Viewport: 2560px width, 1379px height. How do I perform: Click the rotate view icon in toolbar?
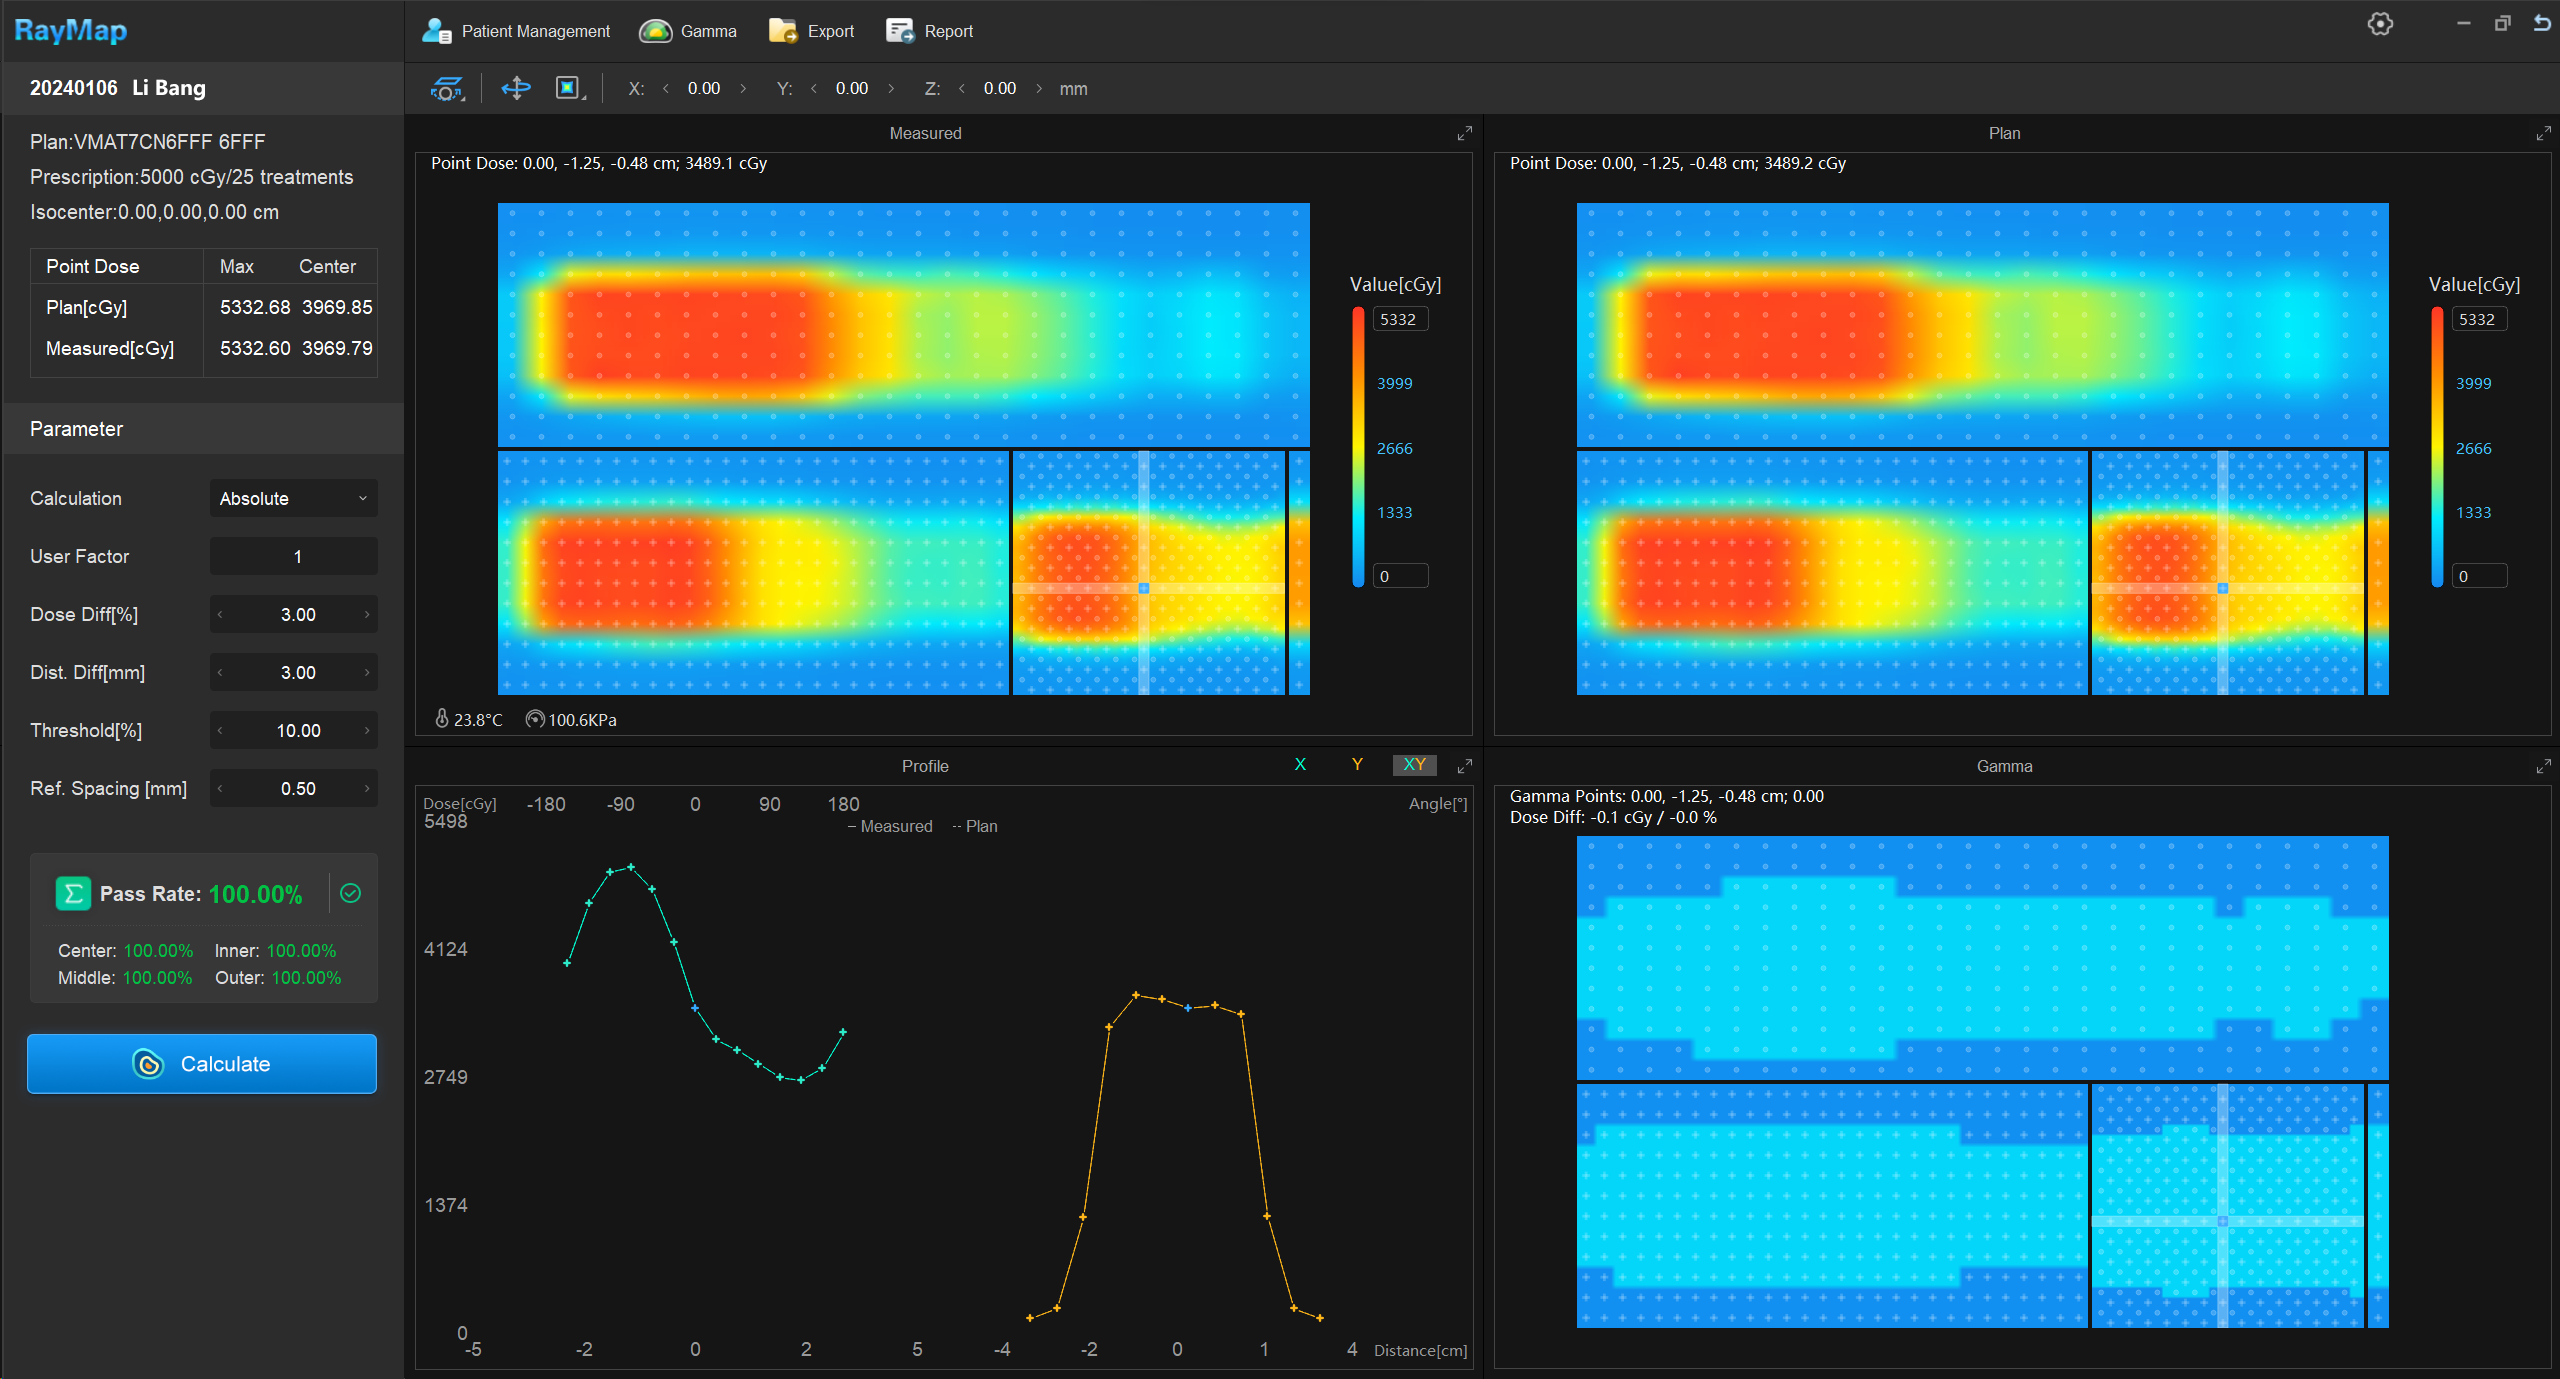[446, 89]
